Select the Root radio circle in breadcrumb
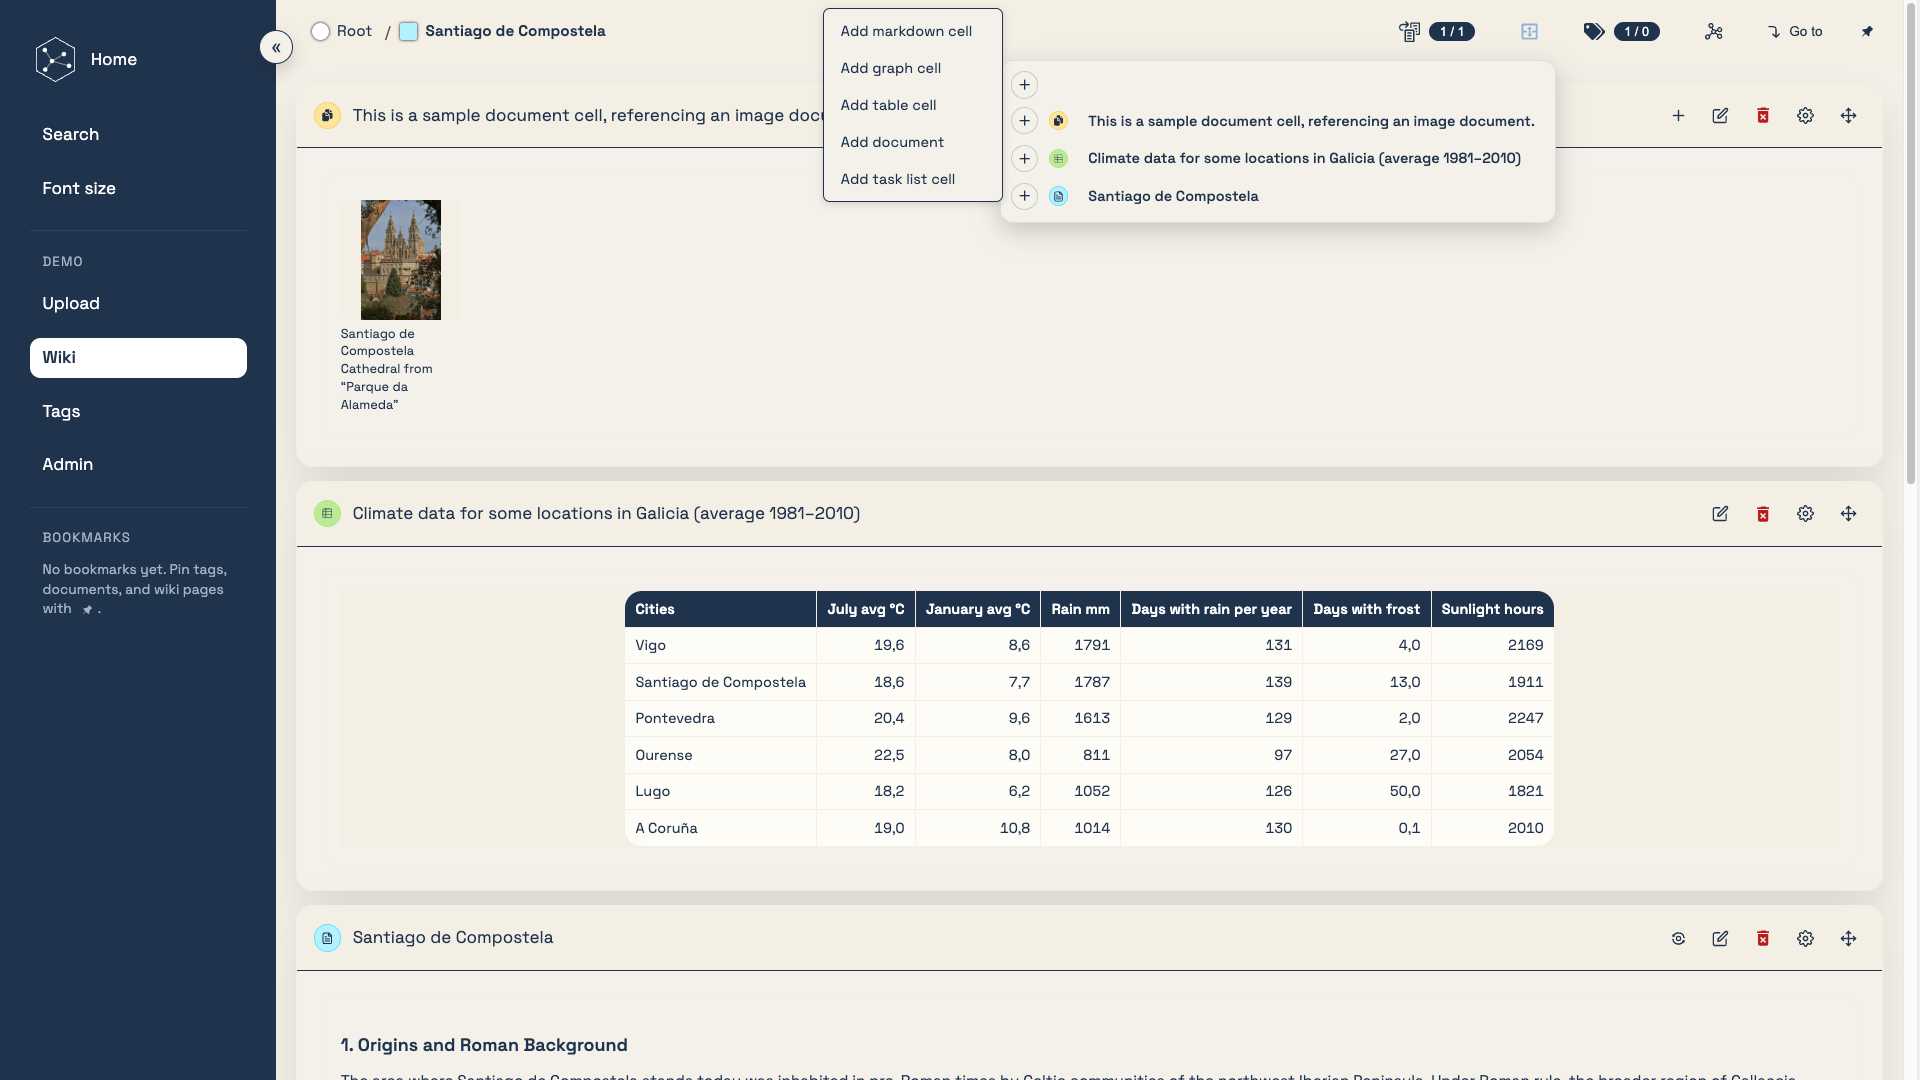Image resolution: width=1920 pixels, height=1080 pixels. coord(320,32)
